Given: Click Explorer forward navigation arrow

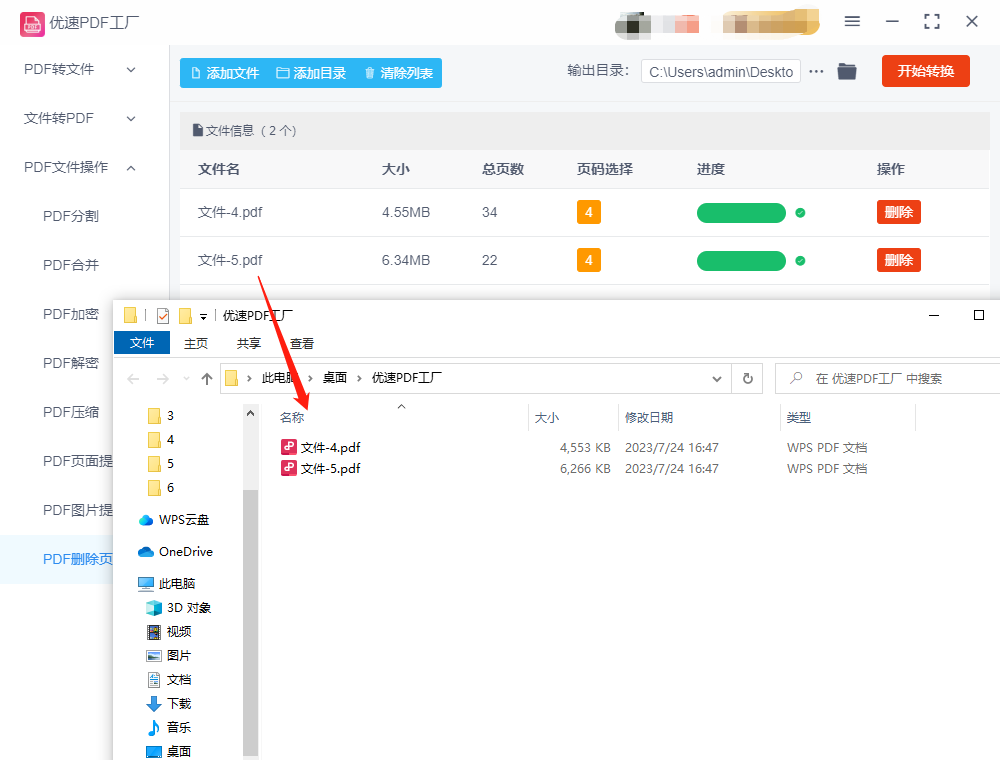Looking at the screenshot, I should tap(163, 379).
